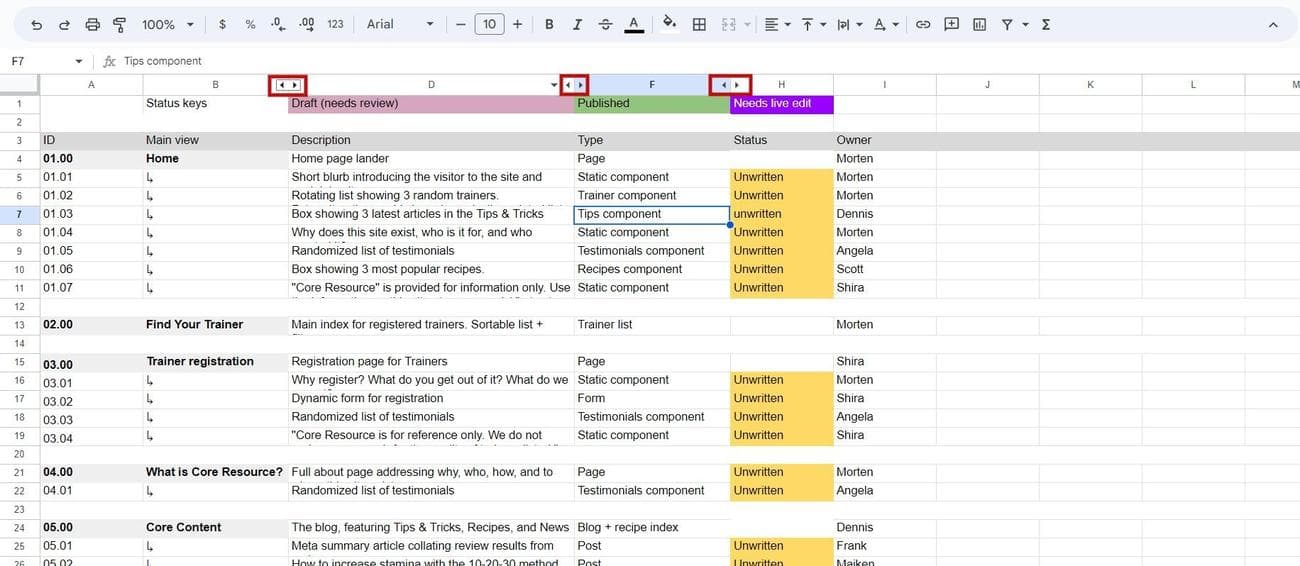This screenshot has height=566, width=1300.
Task: Click the Insert link icon
Action: pos(923,24)
